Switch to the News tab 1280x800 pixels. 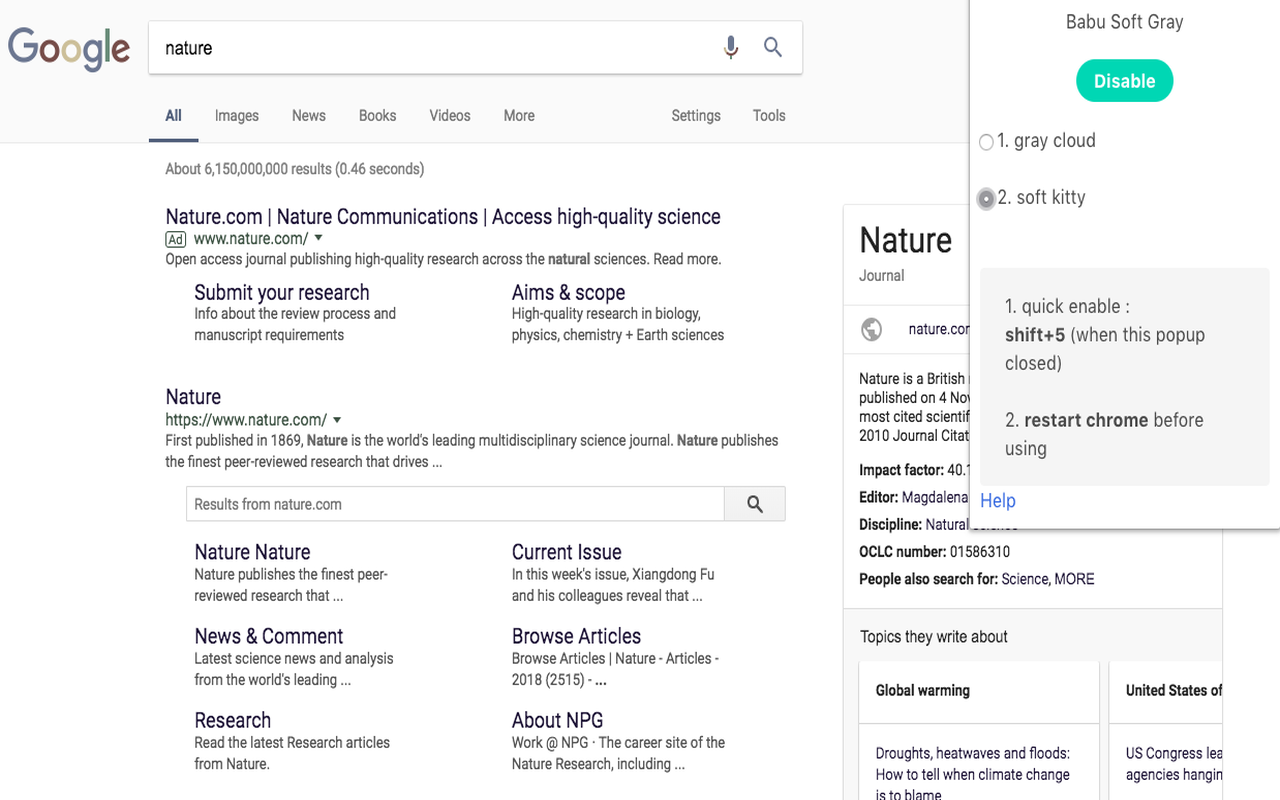pos(308,116)
